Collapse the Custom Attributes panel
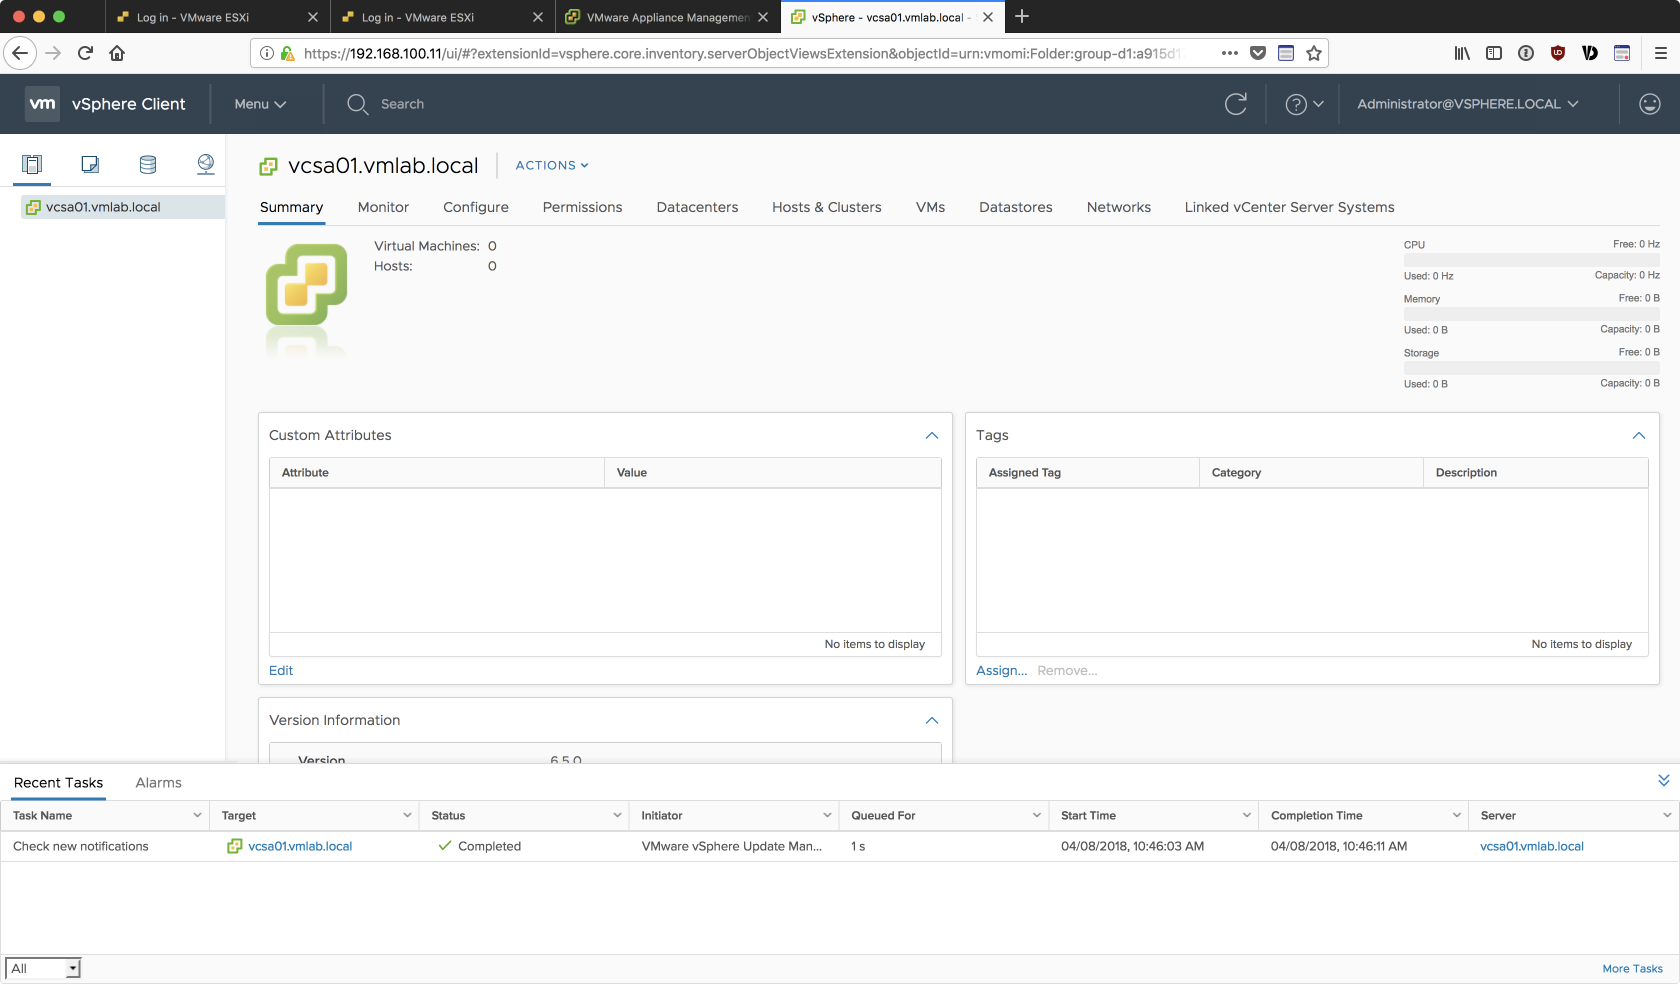This screenshot has width=1680, height=984. tap(932, 435)
